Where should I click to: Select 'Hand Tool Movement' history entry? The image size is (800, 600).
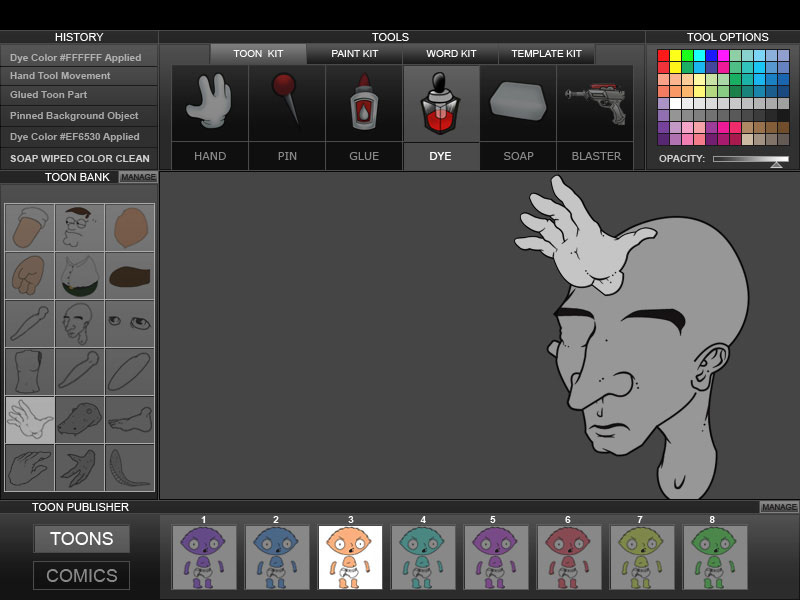point(79,76)
